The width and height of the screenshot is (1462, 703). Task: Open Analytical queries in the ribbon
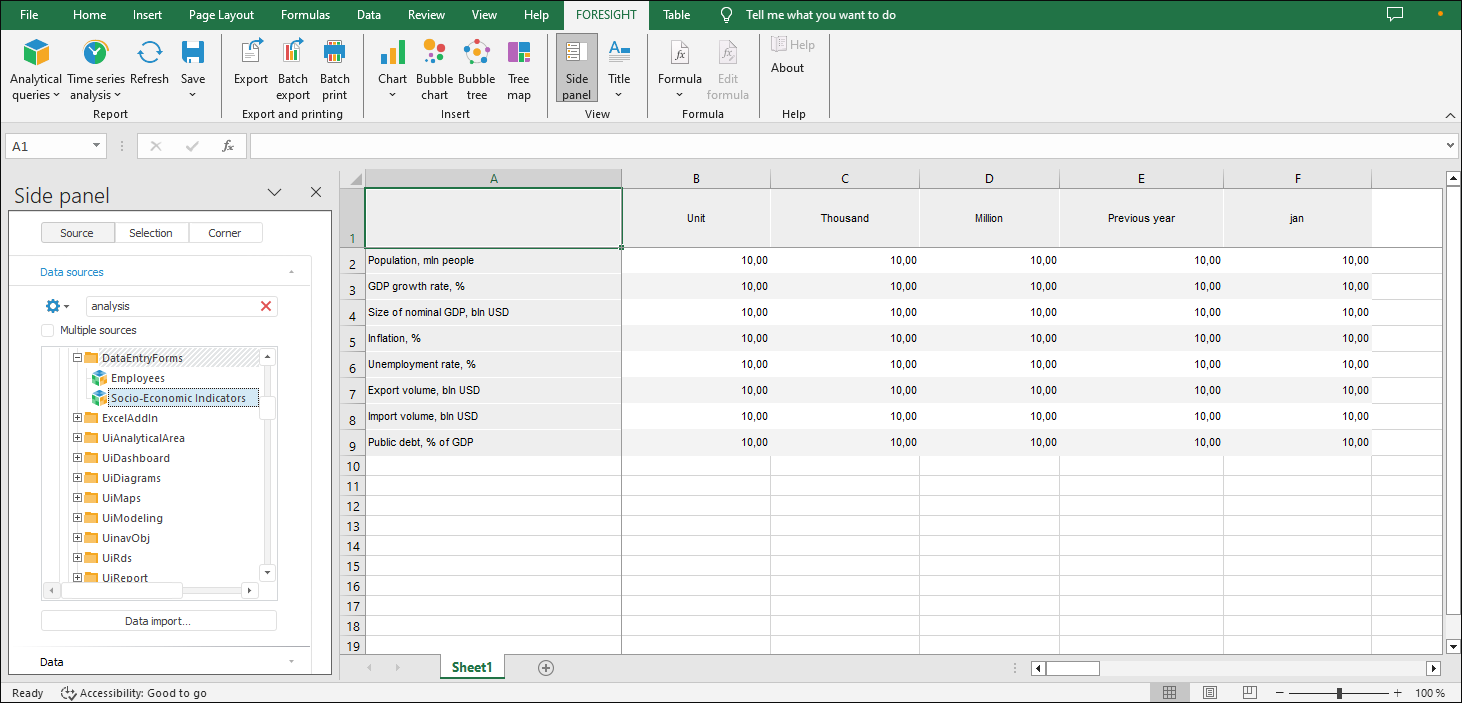(36, 70)
